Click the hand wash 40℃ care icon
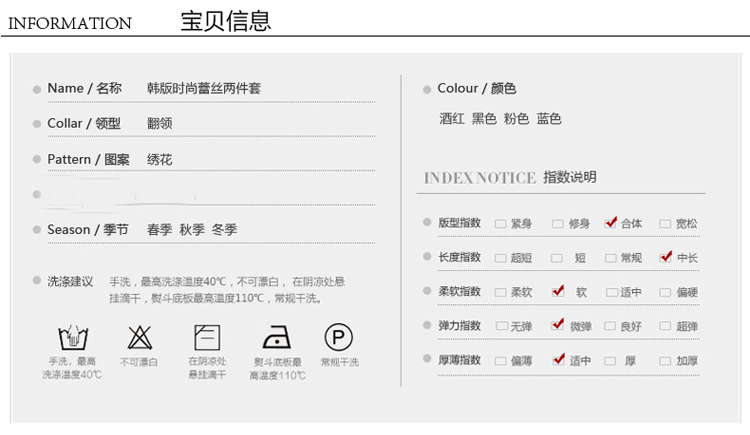This screenshot has height=435, width=750. 71,336
